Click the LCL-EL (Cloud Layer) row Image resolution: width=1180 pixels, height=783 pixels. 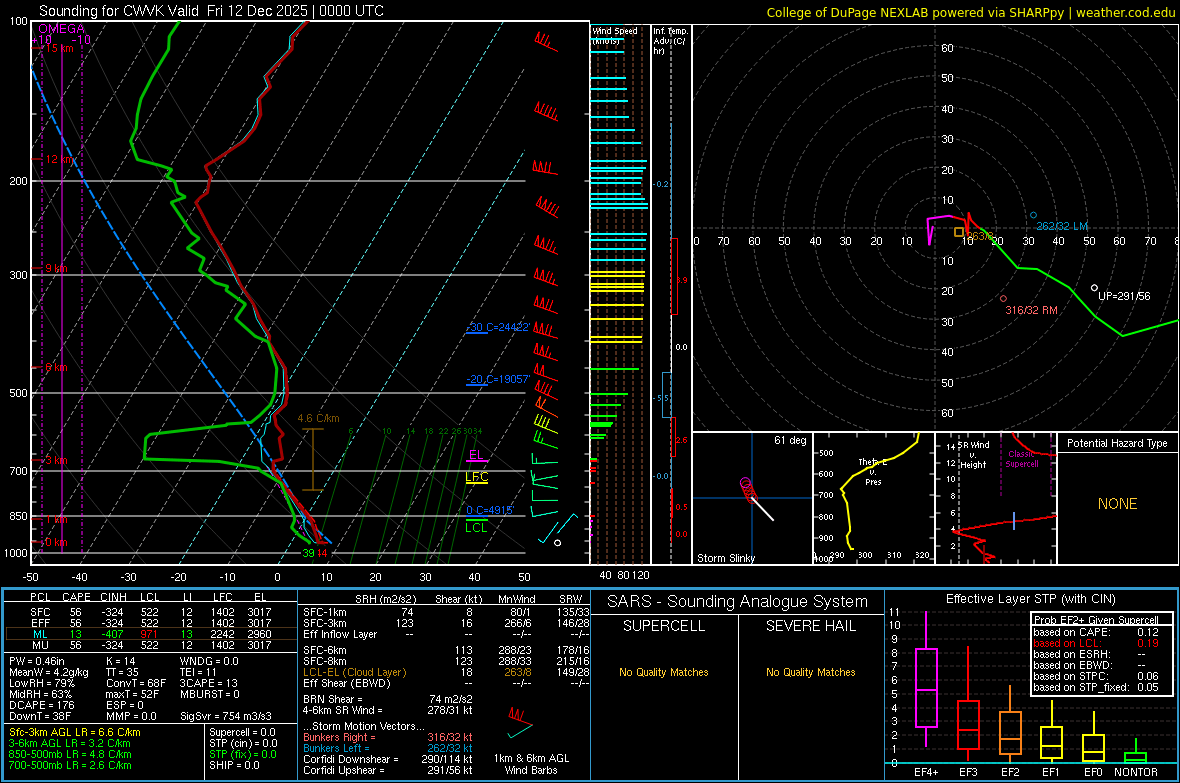[x=446, y=672]
